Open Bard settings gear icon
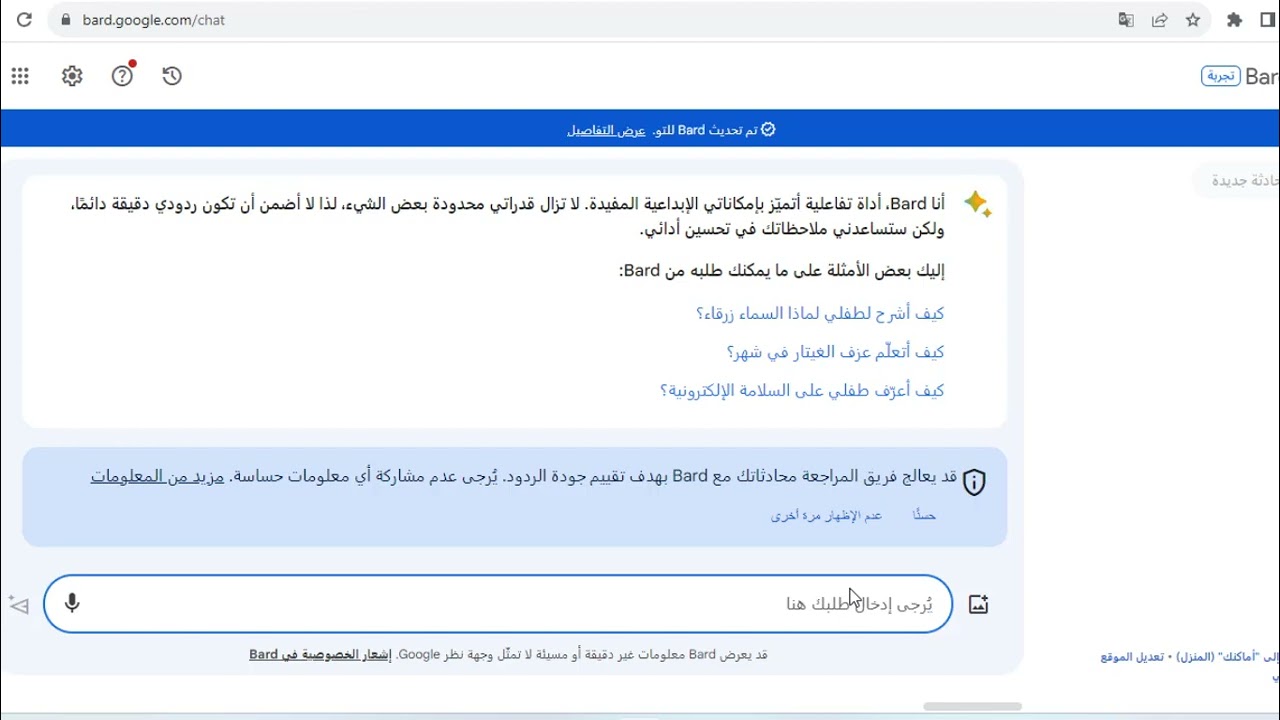1280x720 pixels. (x=72, y=76)
